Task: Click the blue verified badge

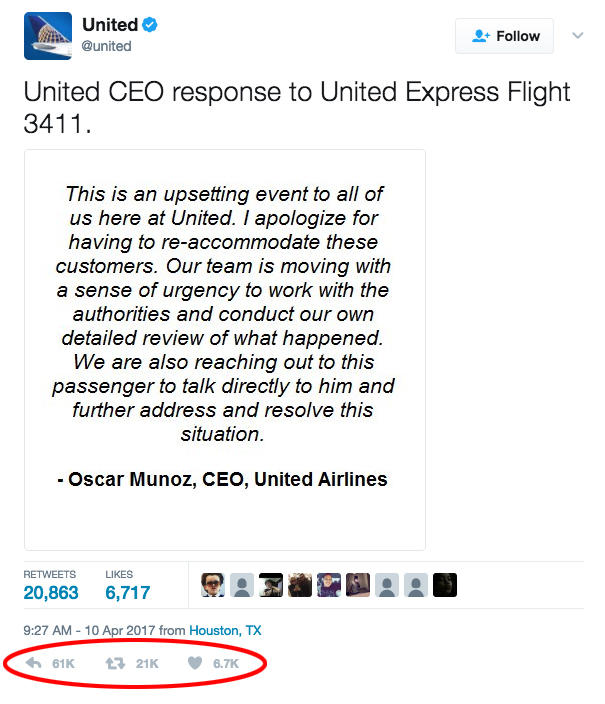Action: (x=150, y=25)
